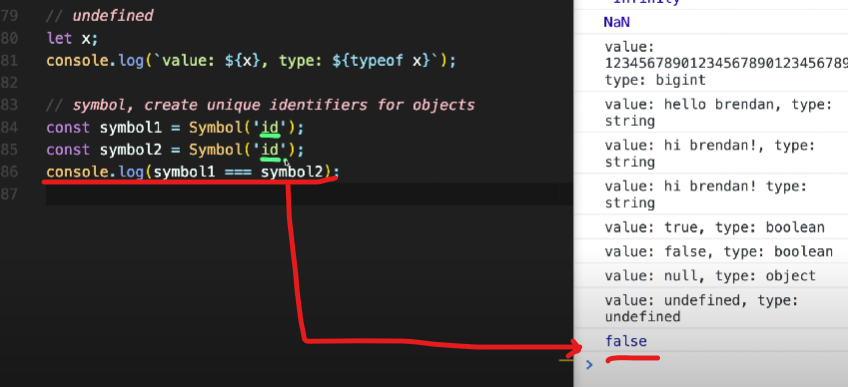The height and width of the screenshot is (387, 848).
Task: Click the console prompt chevron
Action: (x=589, y=365)
